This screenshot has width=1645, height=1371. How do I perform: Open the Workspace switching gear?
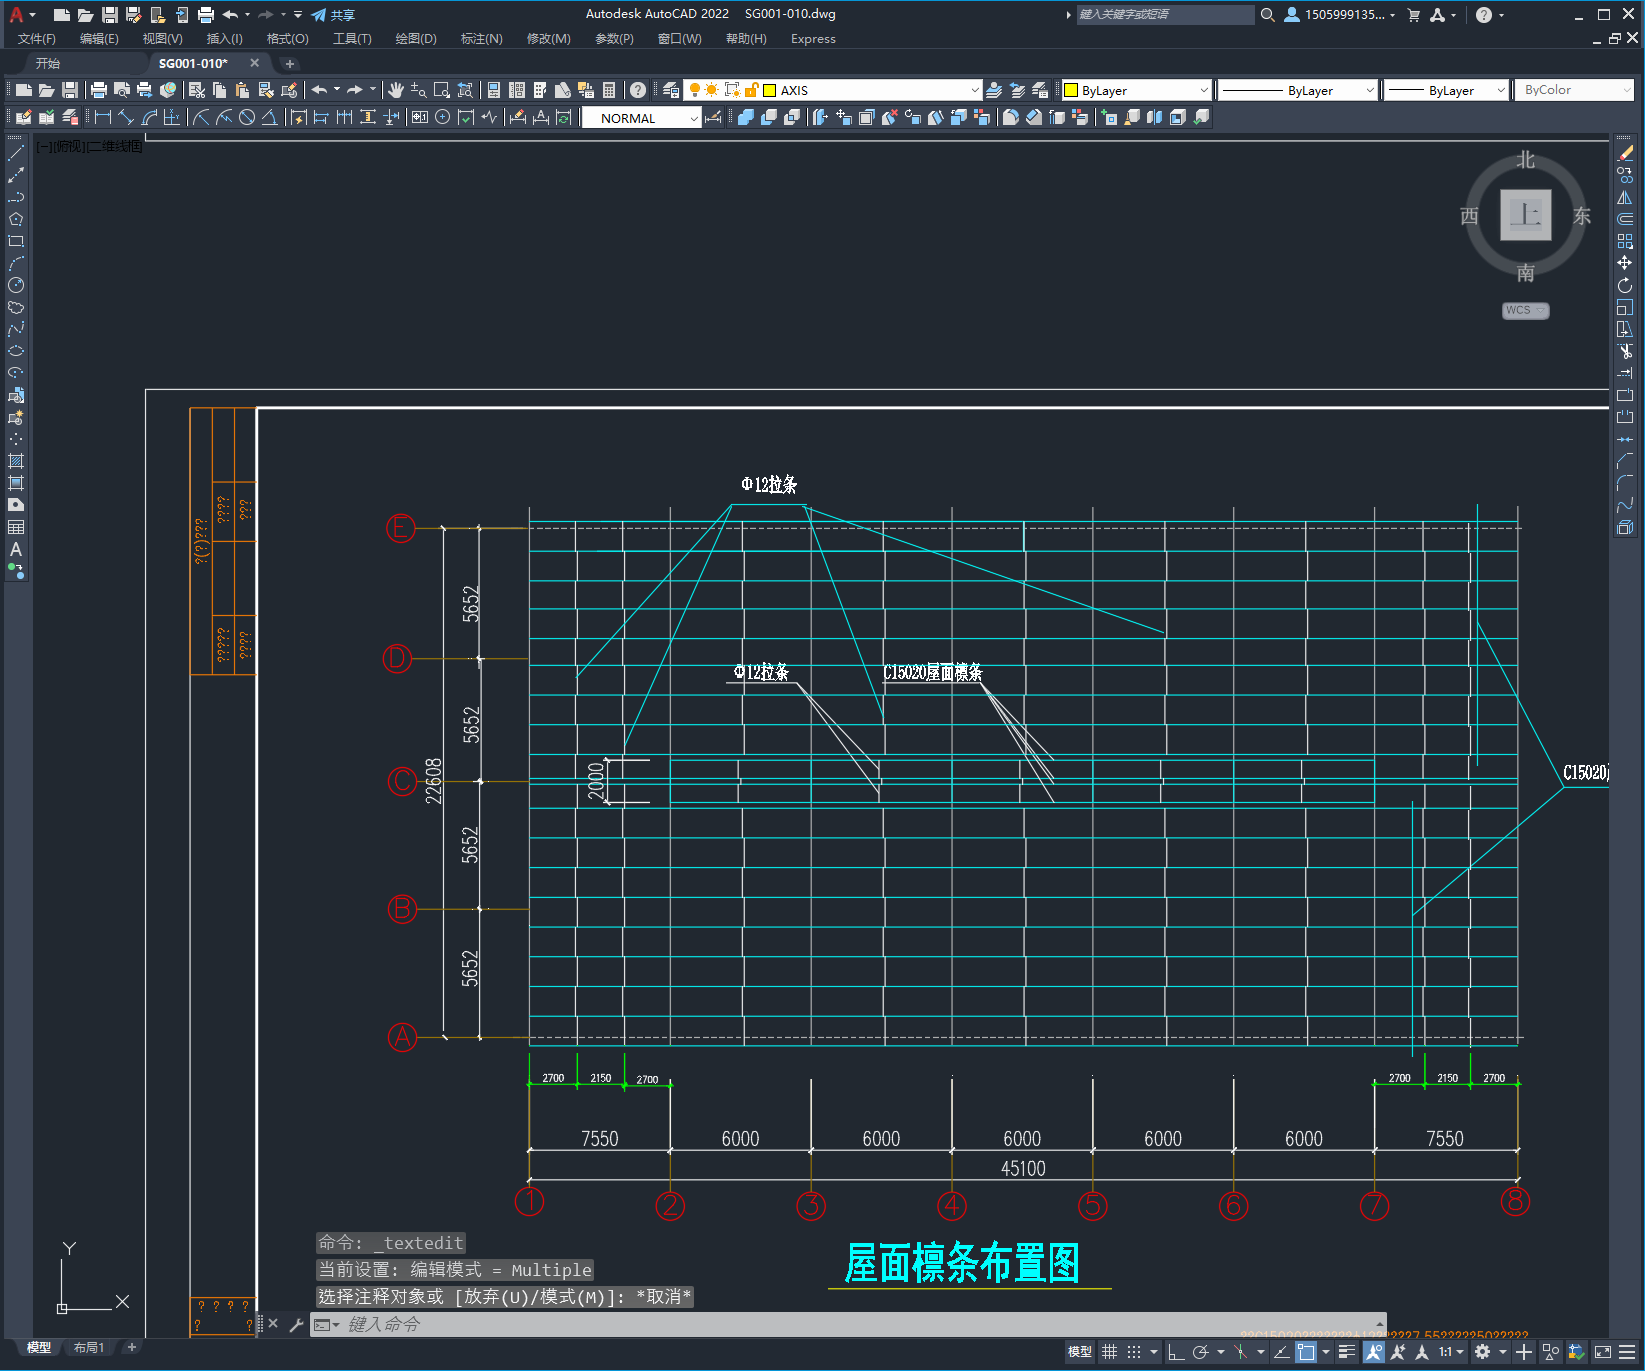coord(1483,1352)
